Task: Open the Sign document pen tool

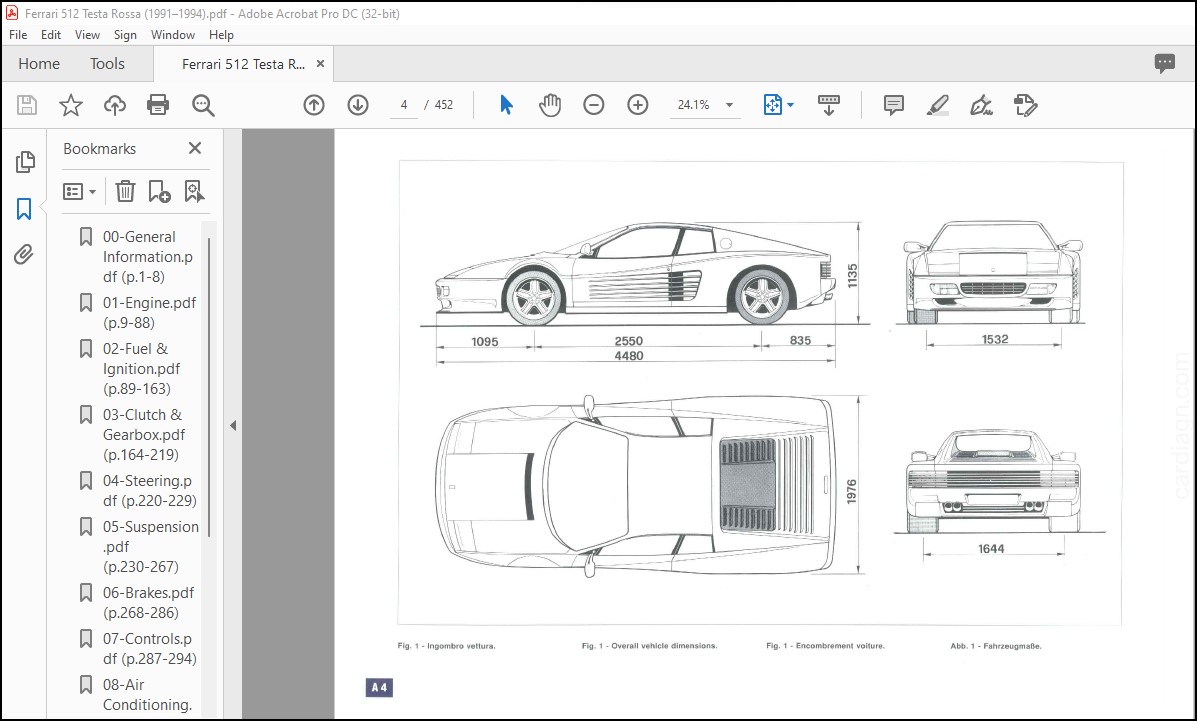Action: [981, 105]
